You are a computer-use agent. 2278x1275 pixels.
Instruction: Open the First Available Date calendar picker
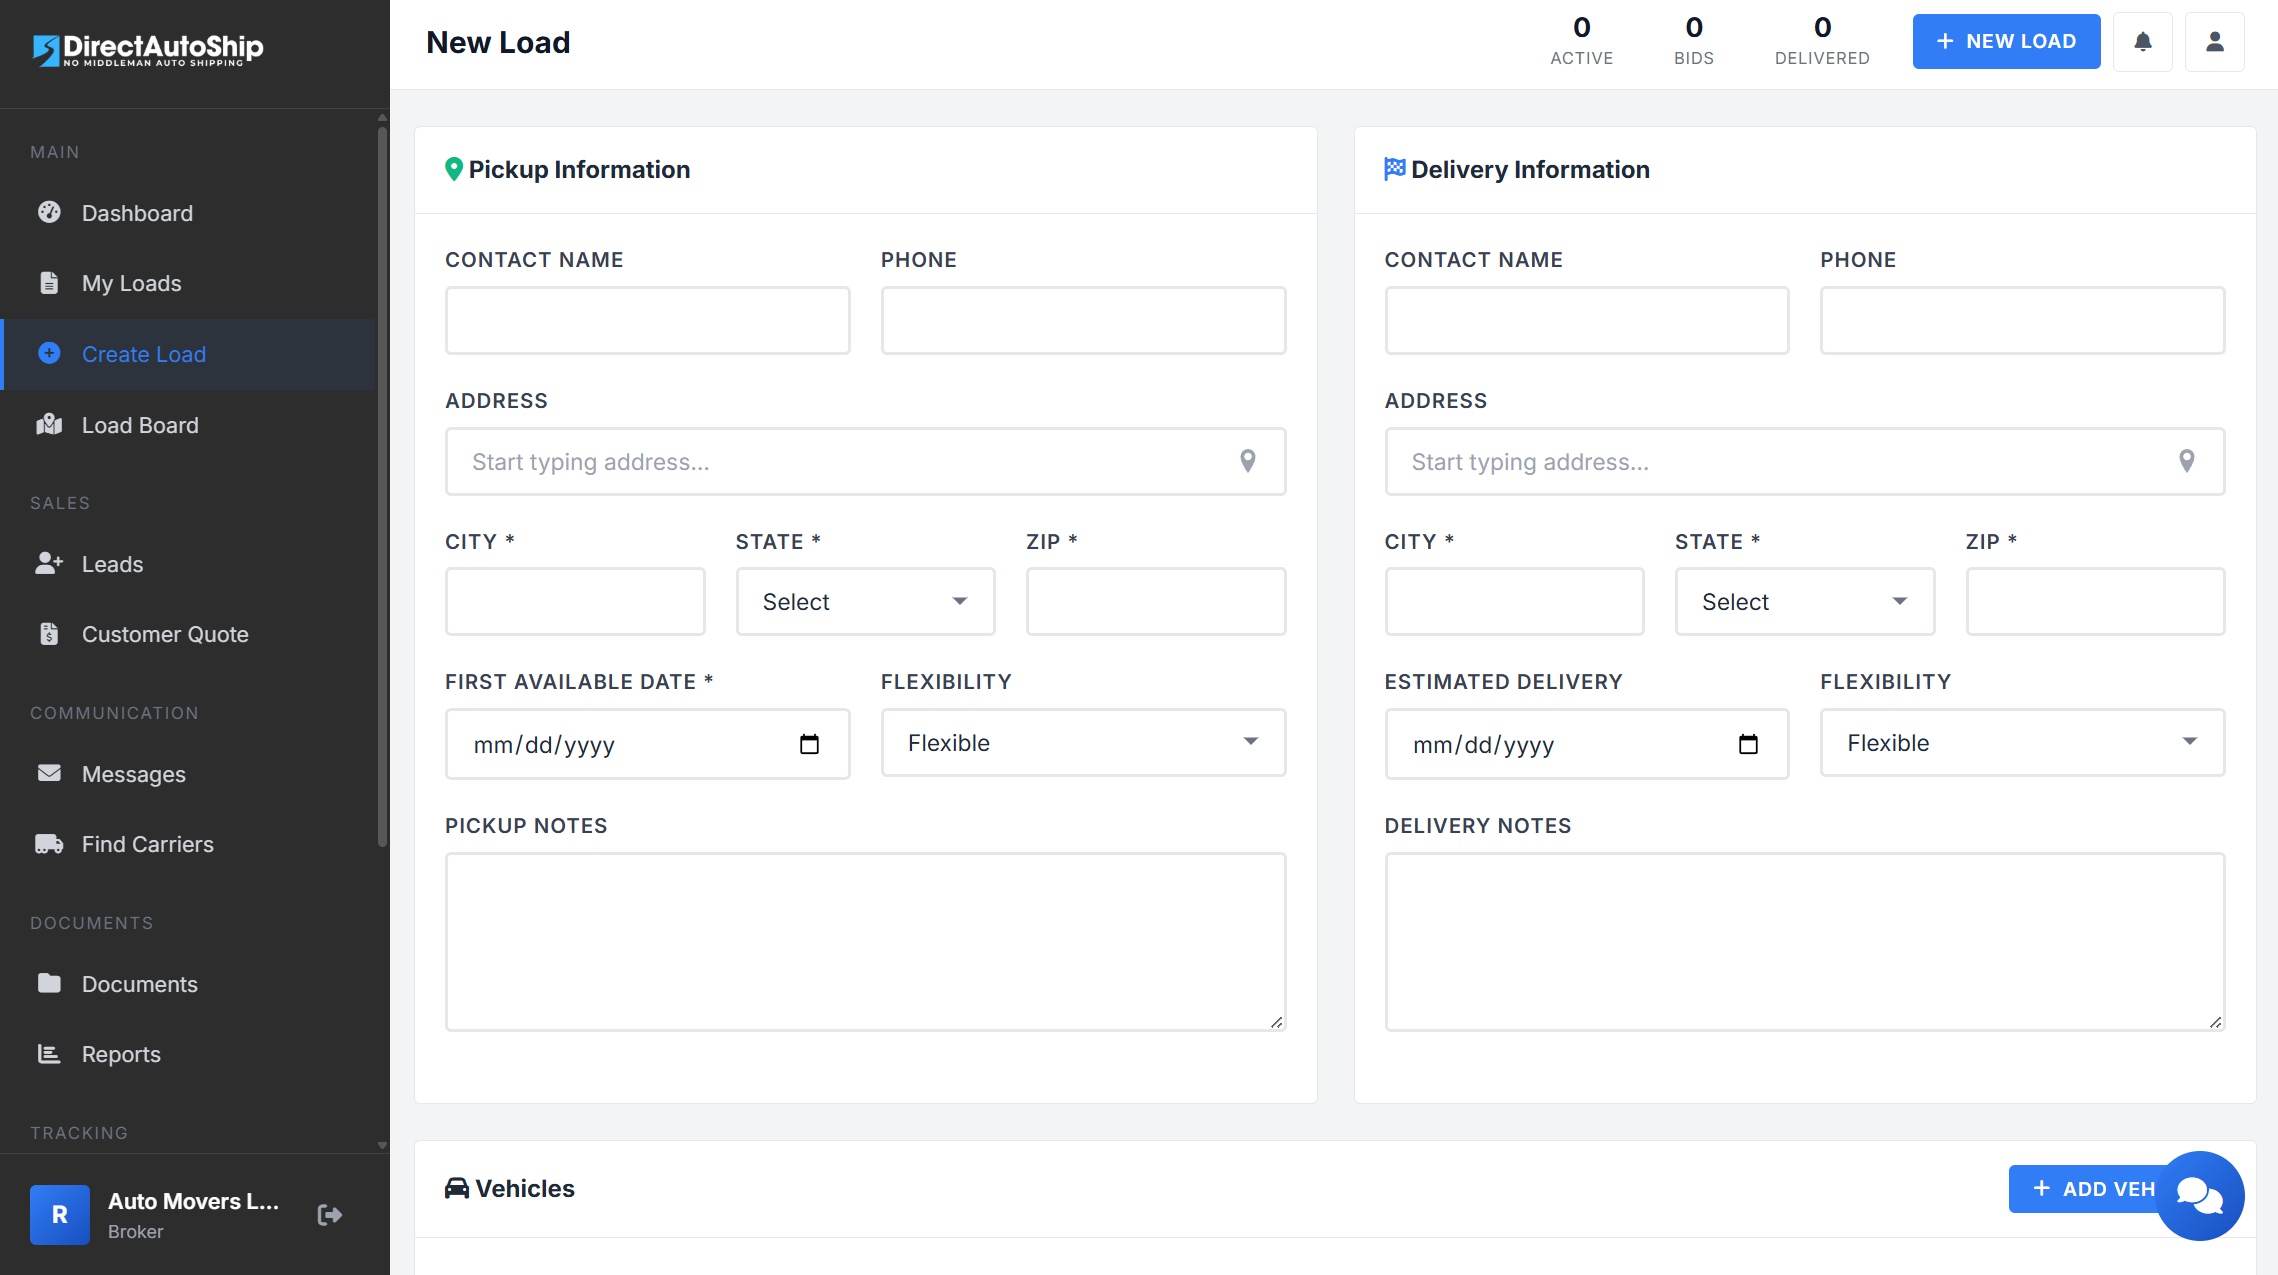point(809,744)
